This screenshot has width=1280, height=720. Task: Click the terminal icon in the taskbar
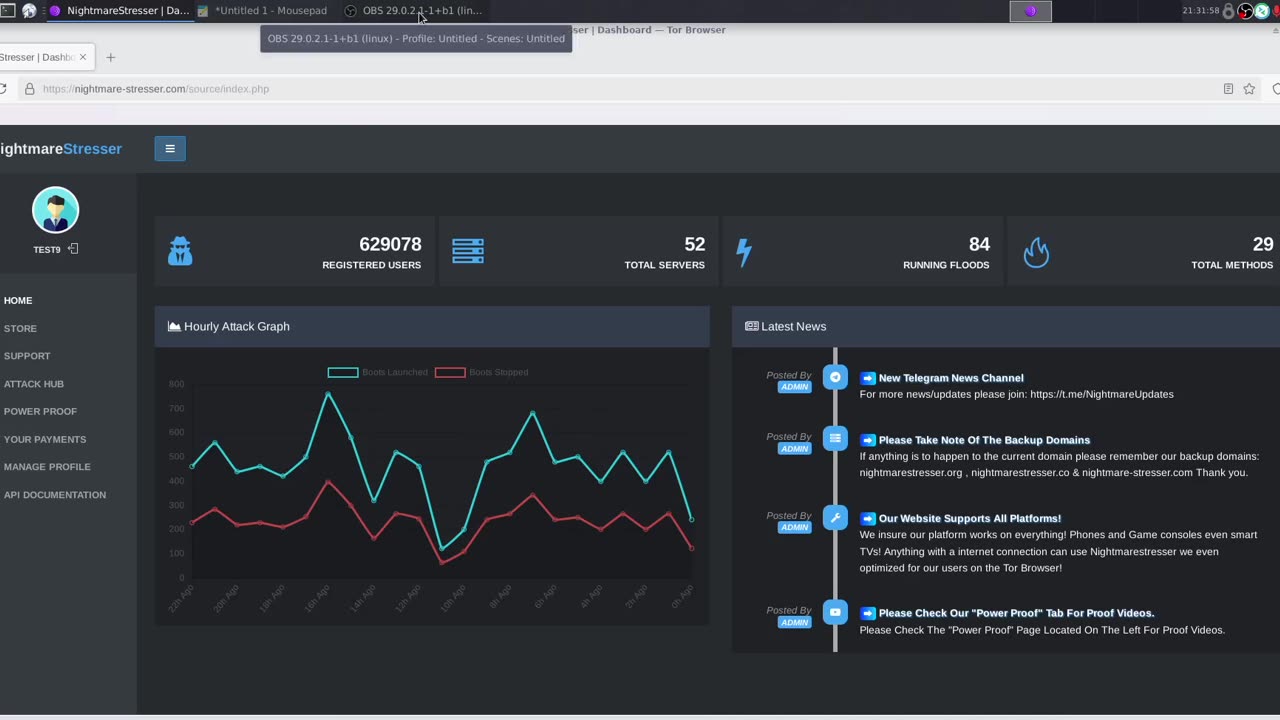[7, 11]
